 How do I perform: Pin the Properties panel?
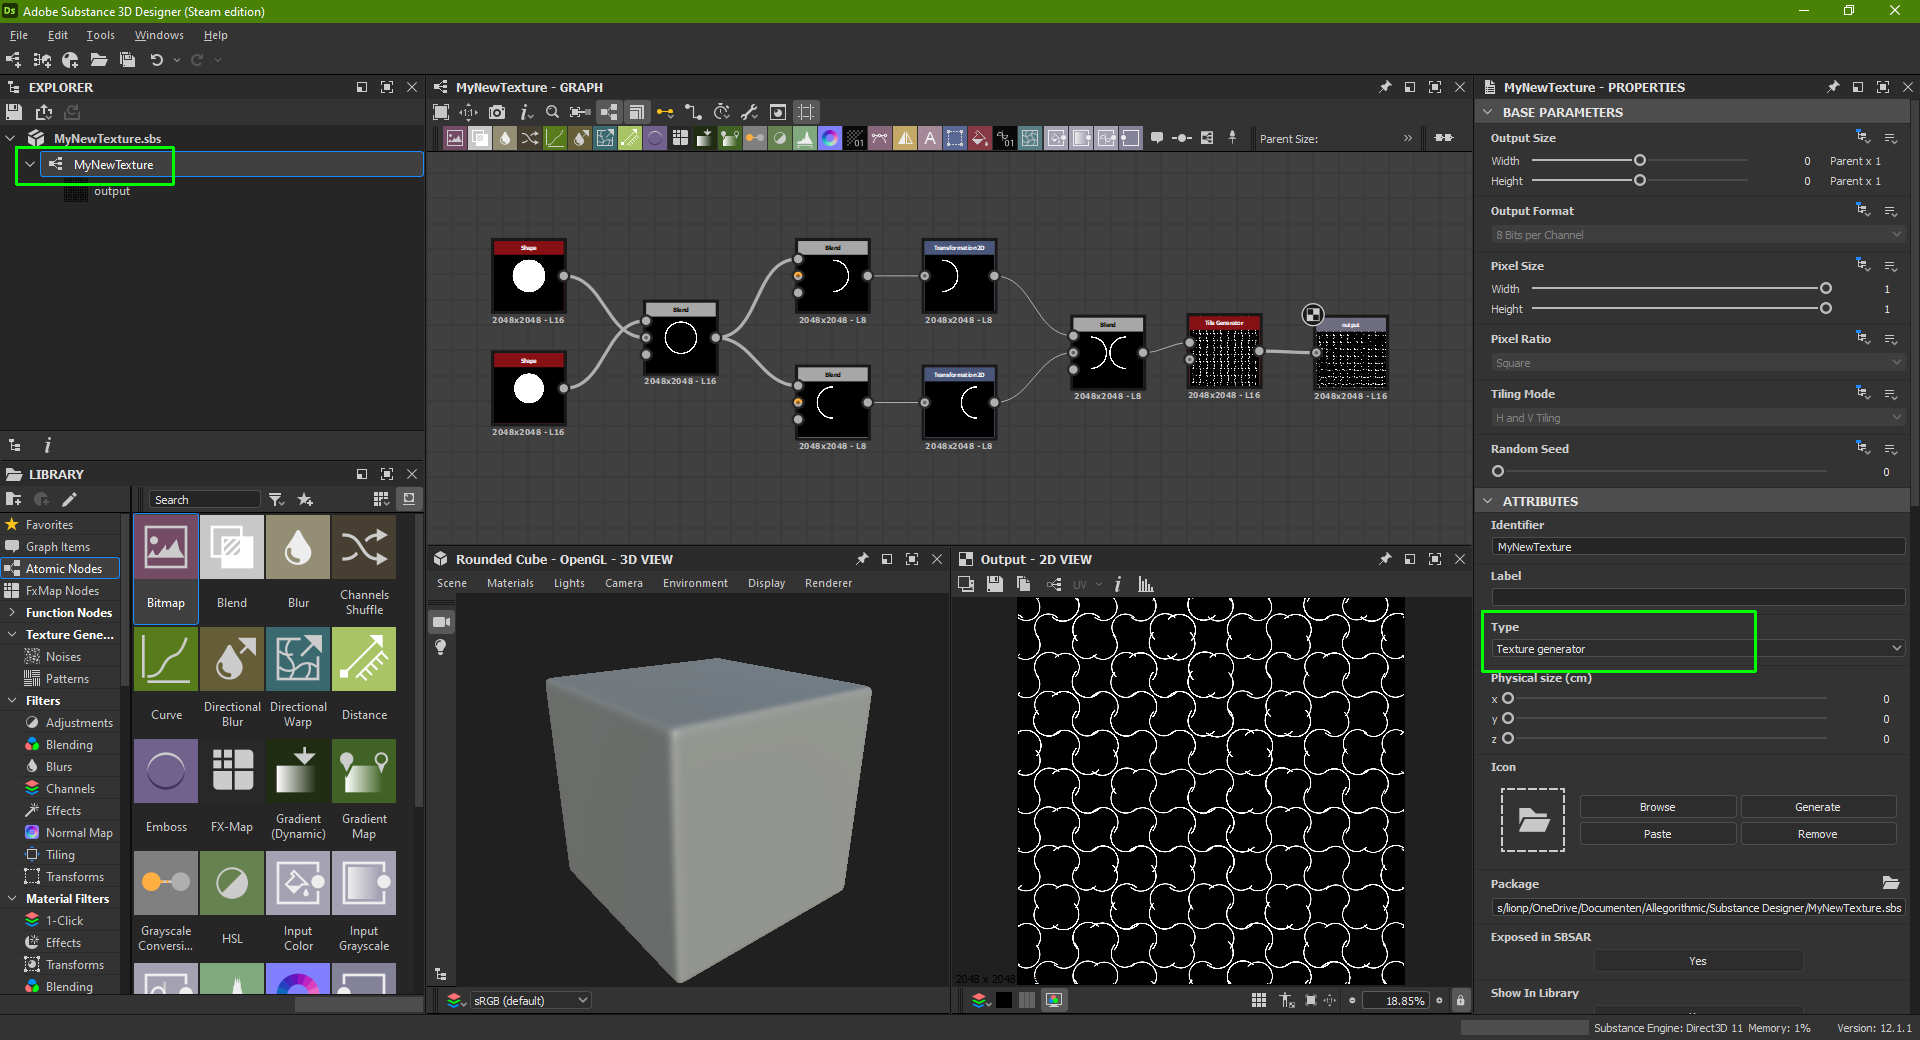tap(1833, 87)
